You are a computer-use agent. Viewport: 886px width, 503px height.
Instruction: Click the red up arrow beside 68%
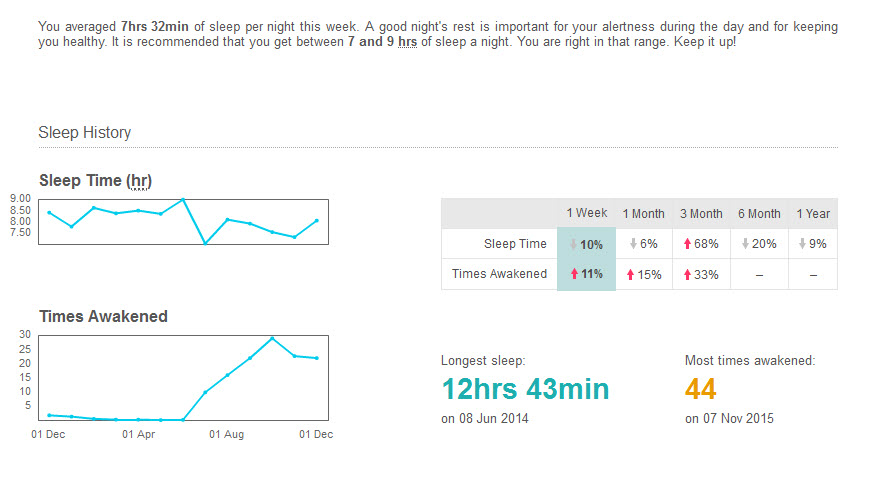[686, 244]
